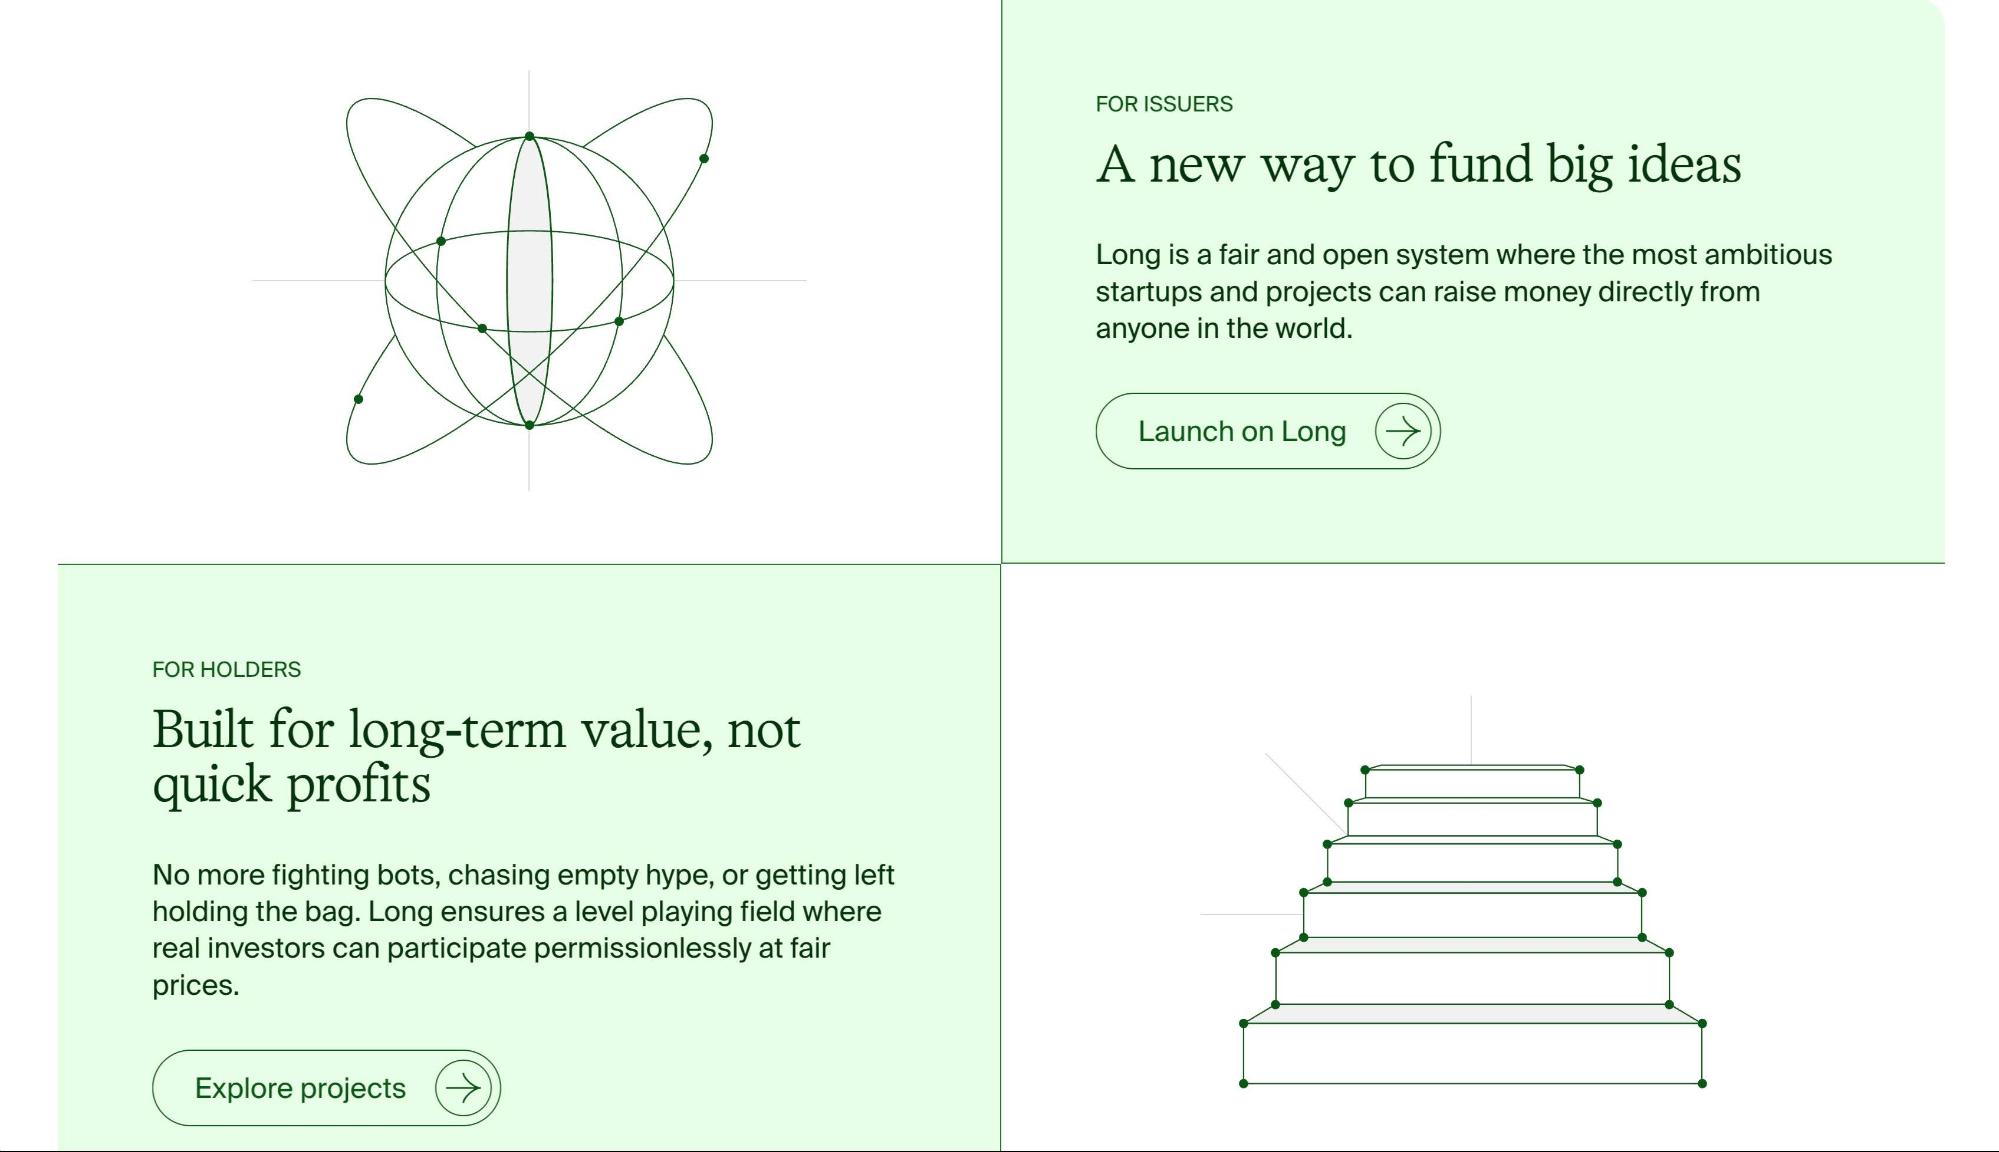
Task: Click the paragraph starting No more fighting bots
Action: tap(523, 929)
